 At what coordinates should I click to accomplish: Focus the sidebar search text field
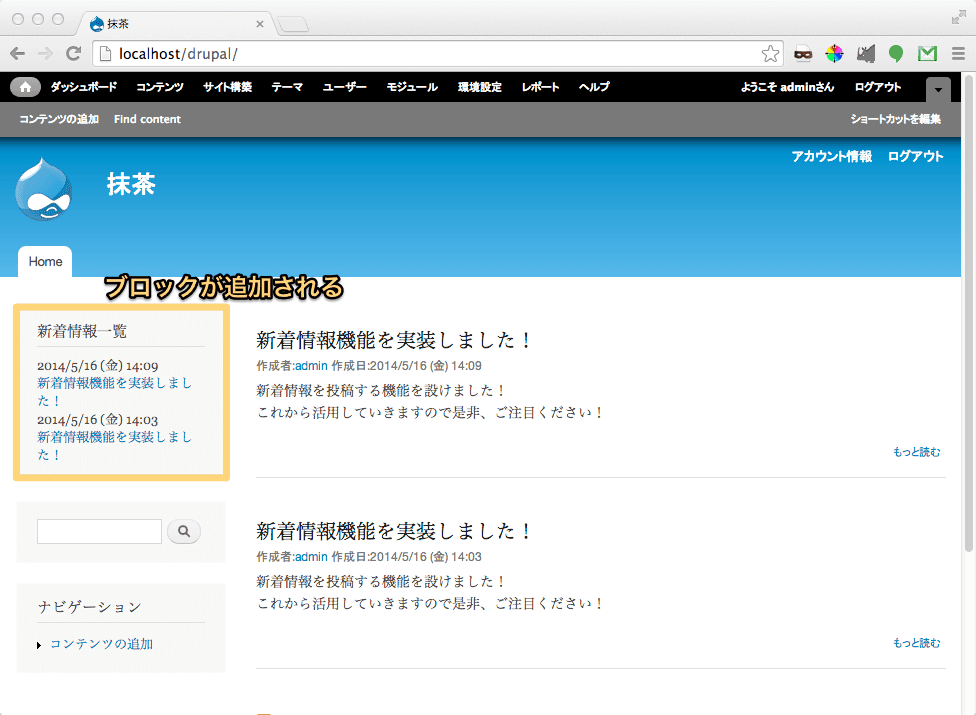100,531
